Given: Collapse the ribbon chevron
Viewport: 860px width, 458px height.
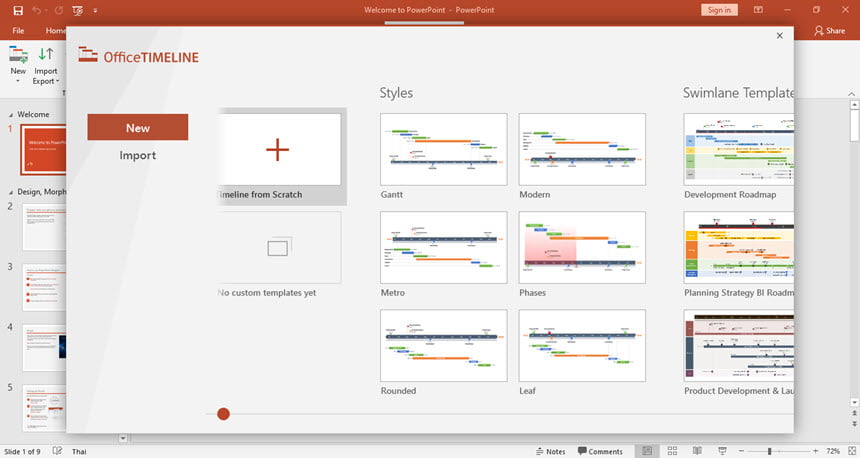Looking at the screenshot, I should 851,94.
